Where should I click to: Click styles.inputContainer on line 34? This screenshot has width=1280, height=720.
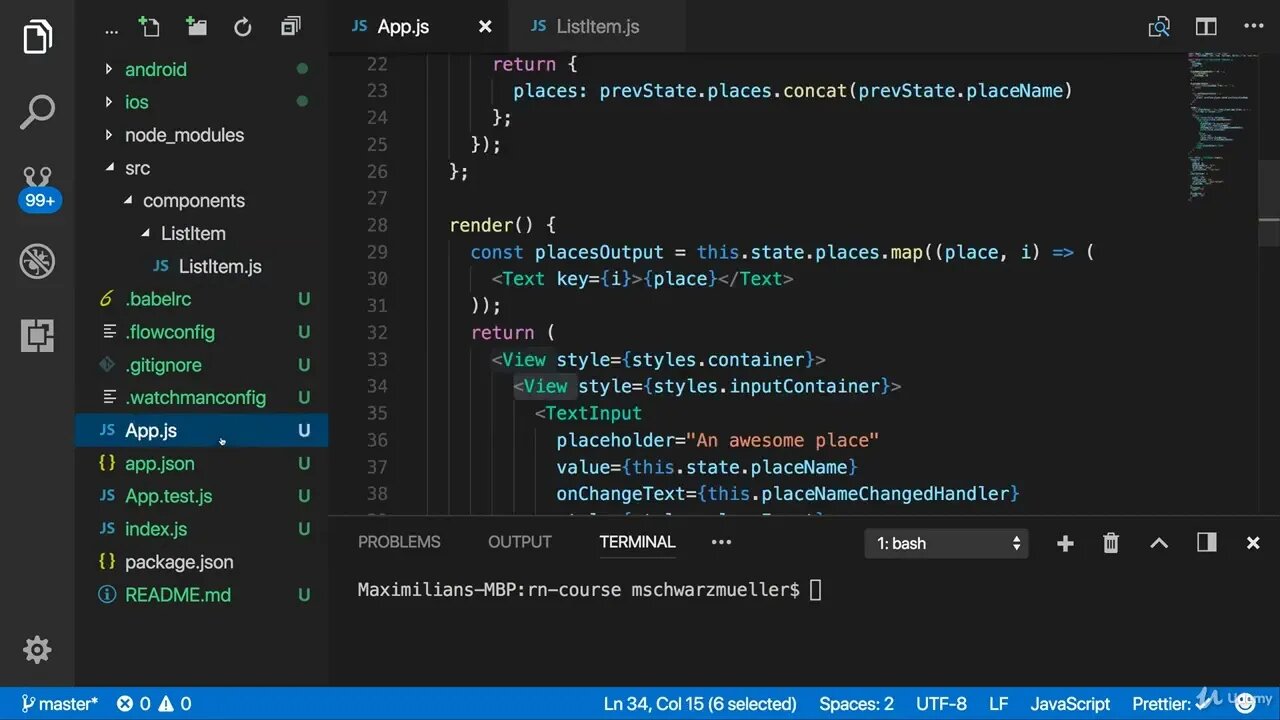tap(765, 386)
